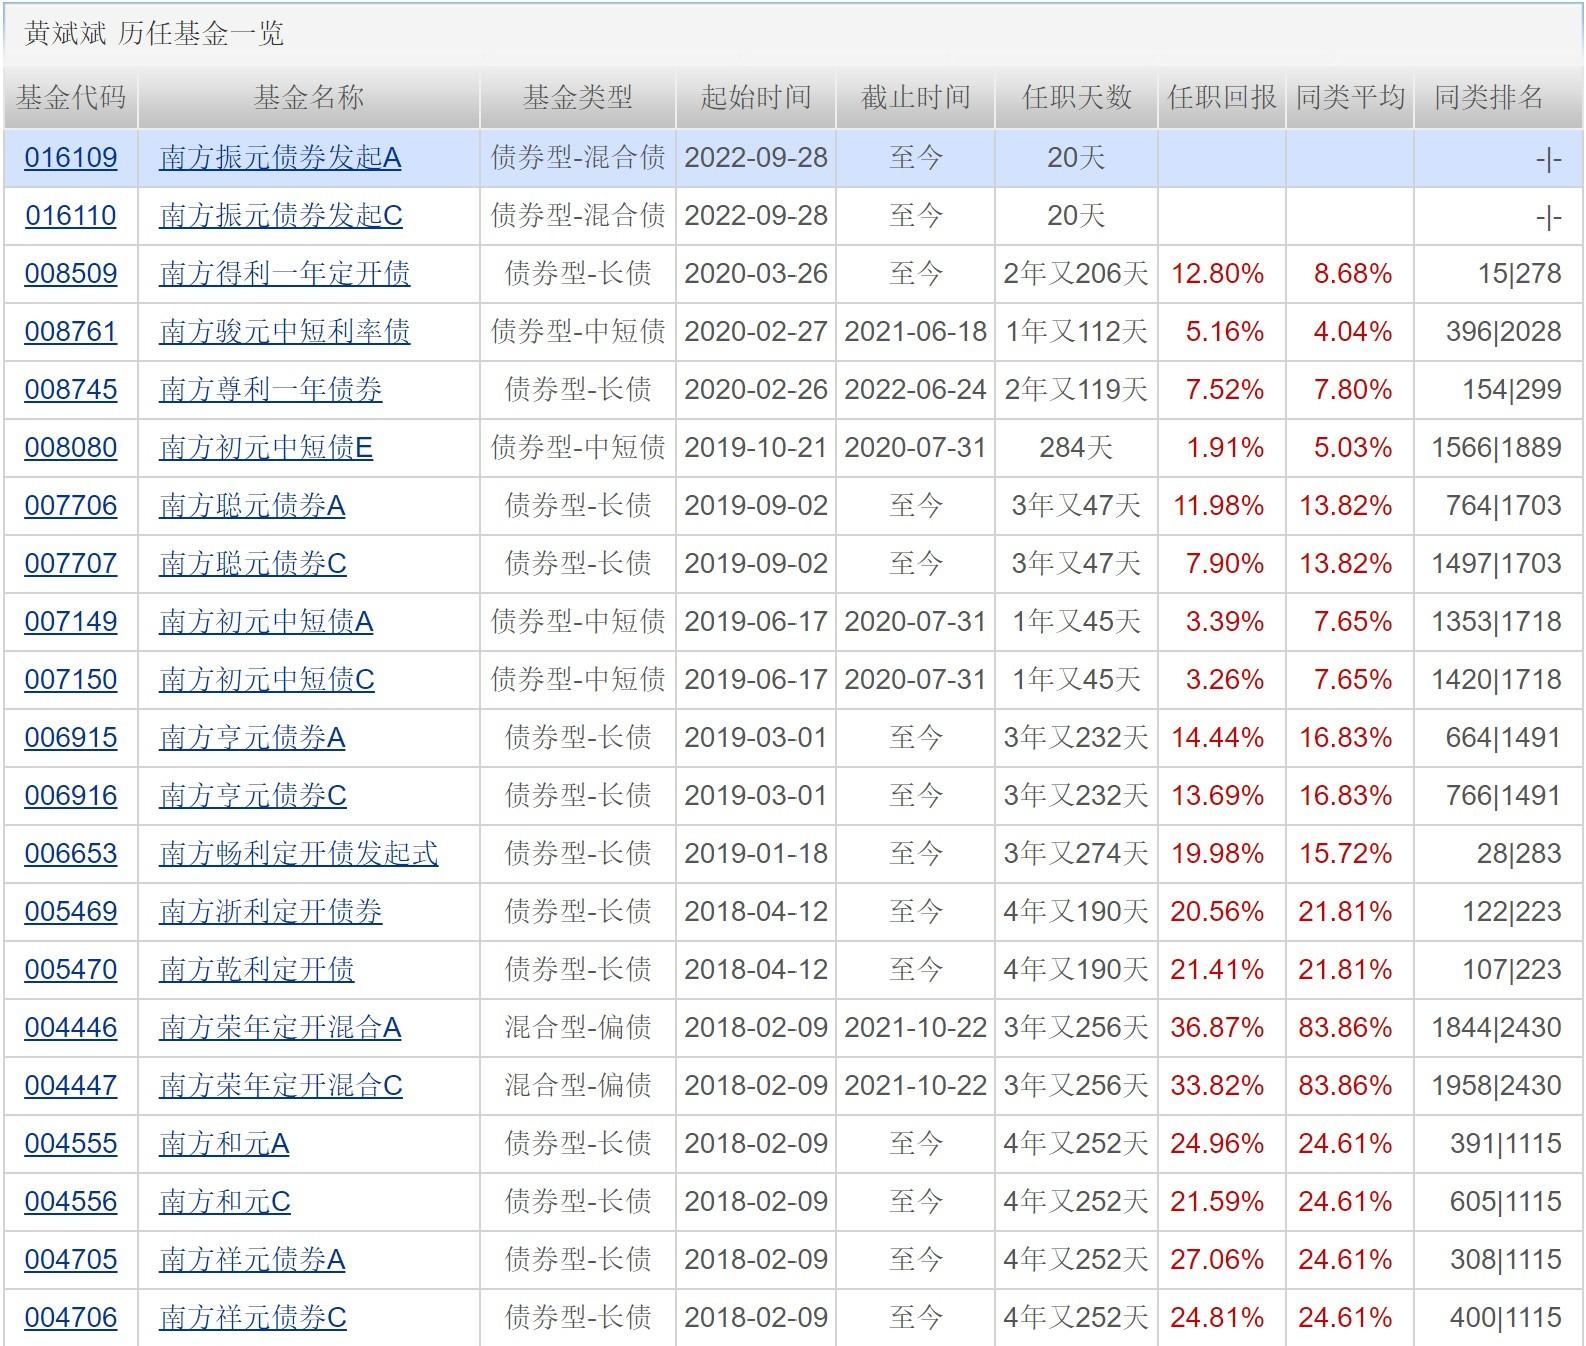Select return value 36.87%
Screen dimensions: 1586x1346
1217,1028
